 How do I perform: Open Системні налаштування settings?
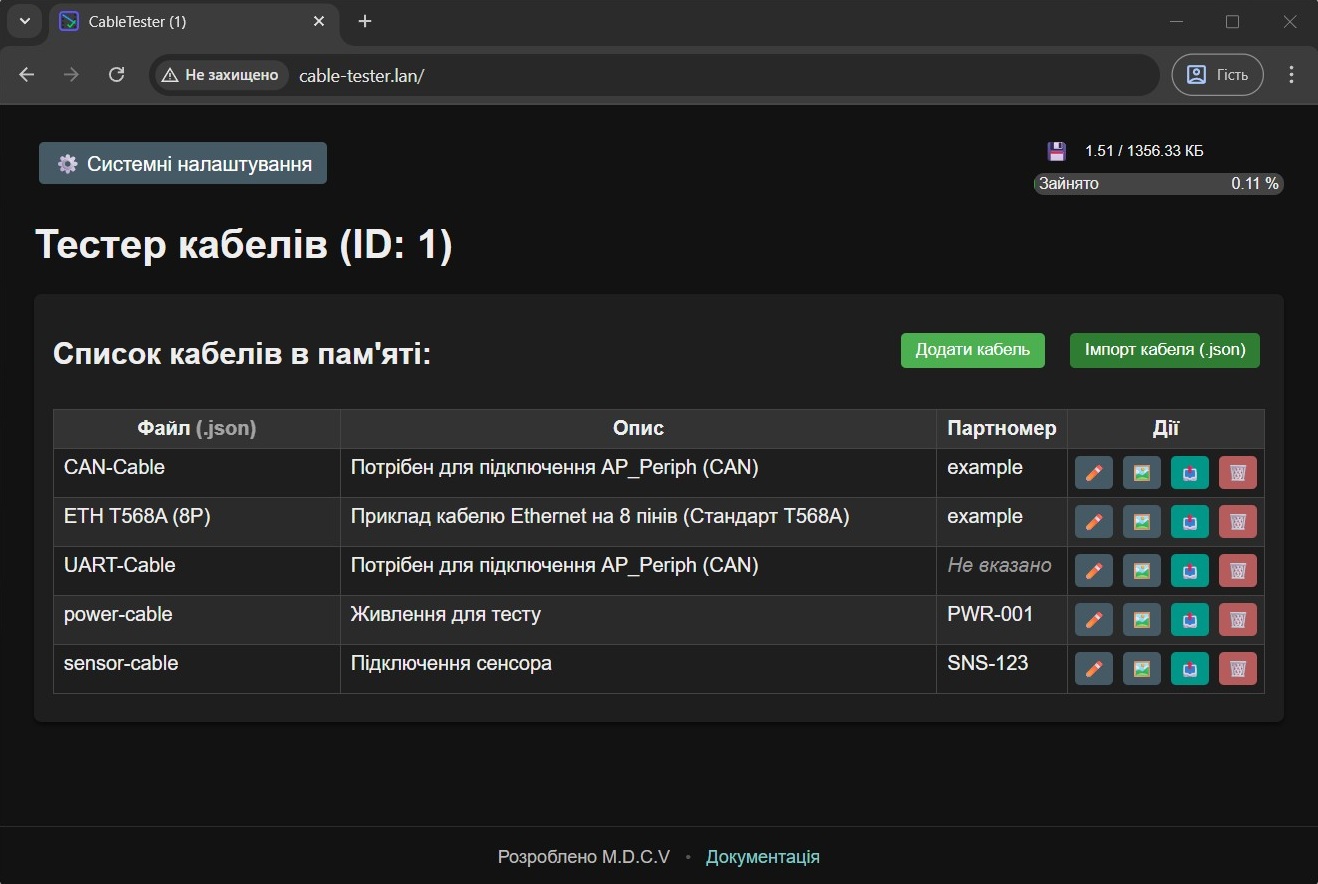pyautogui.click(x=183, y=164)
